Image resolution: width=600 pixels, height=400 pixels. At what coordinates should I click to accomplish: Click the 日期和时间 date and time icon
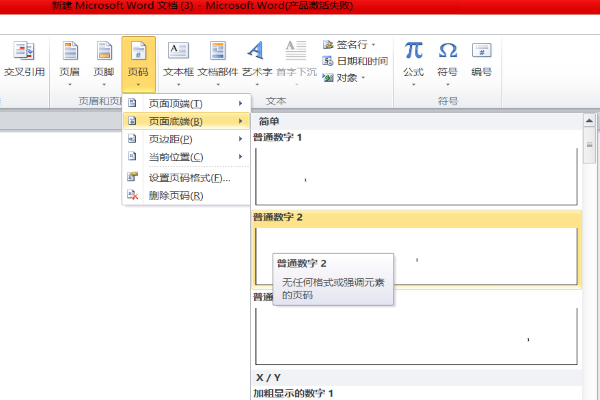point(328,61)
